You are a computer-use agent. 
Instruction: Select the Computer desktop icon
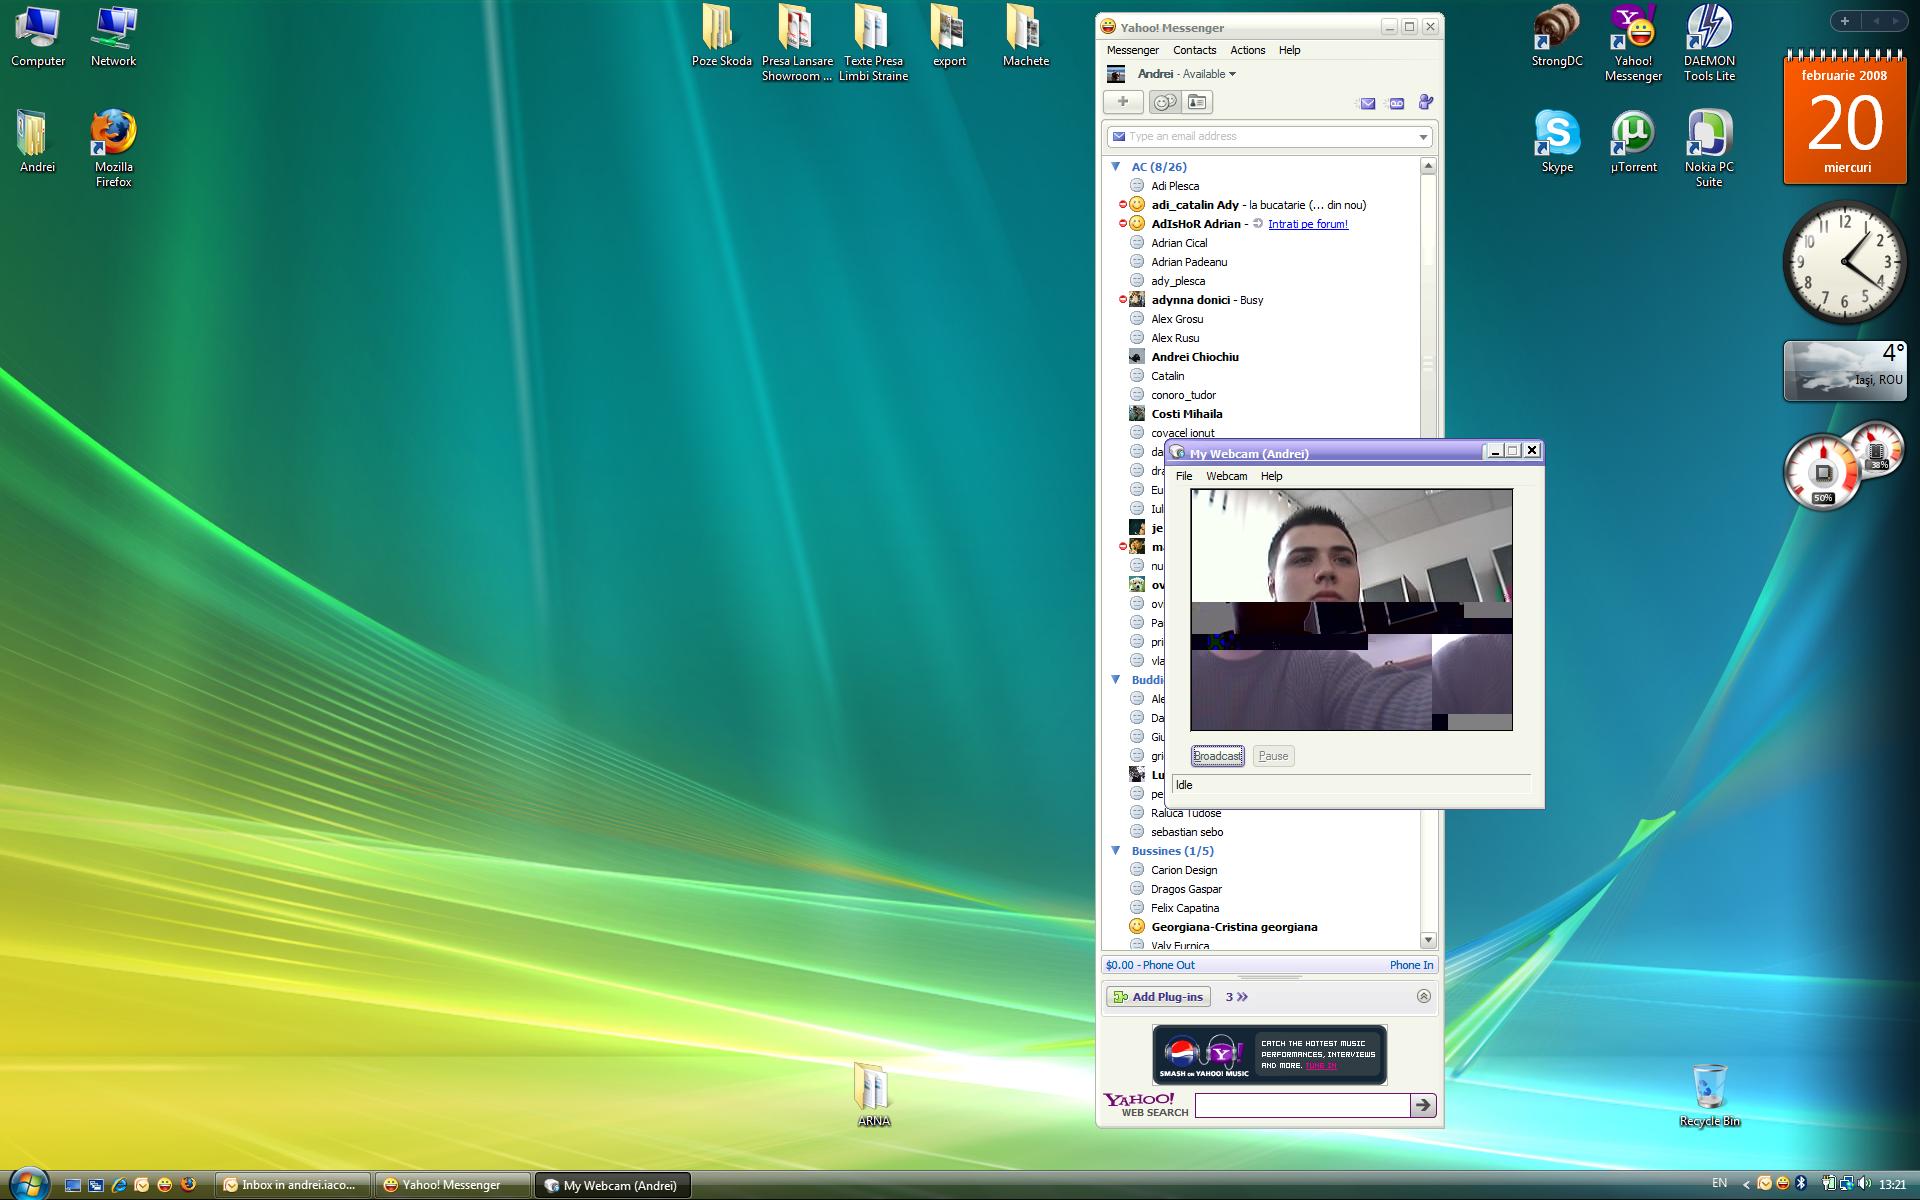[38, 37]
